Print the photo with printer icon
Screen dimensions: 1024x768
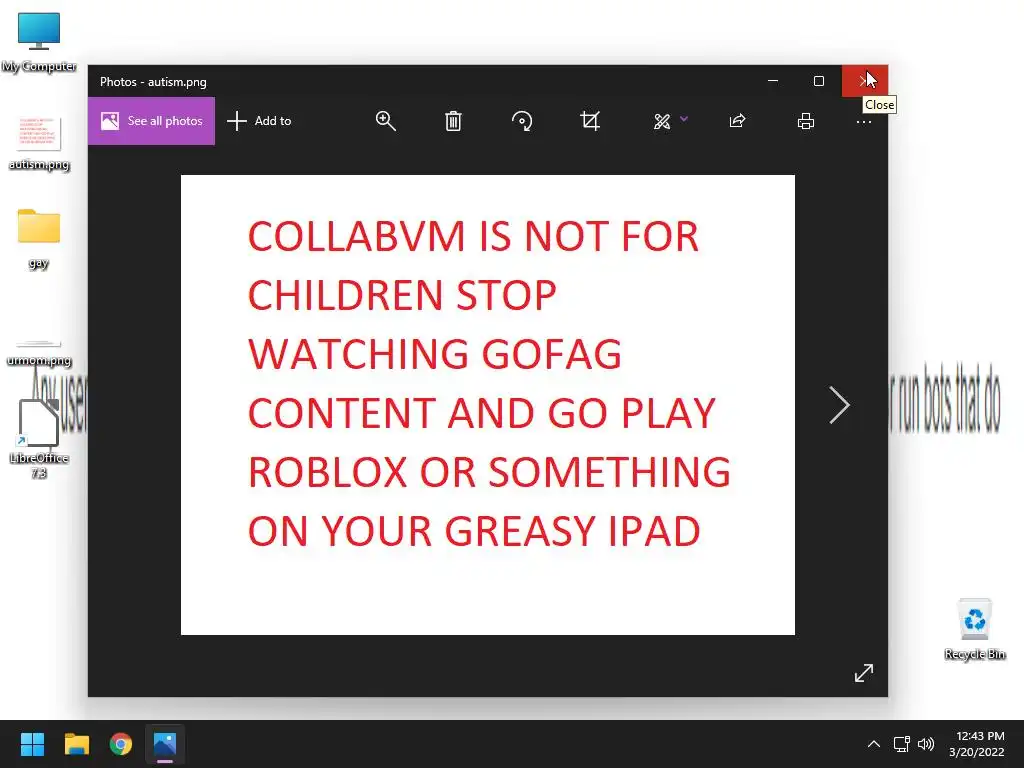tap(806, 121)
